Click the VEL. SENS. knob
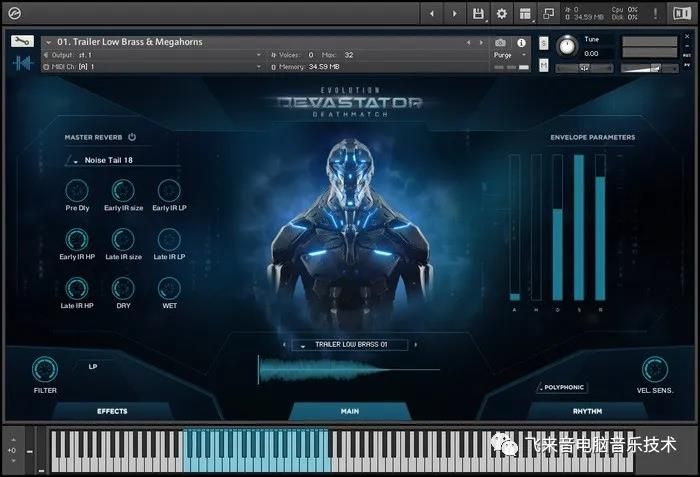Screen dimensions: 700x477 tap(654, 369)
